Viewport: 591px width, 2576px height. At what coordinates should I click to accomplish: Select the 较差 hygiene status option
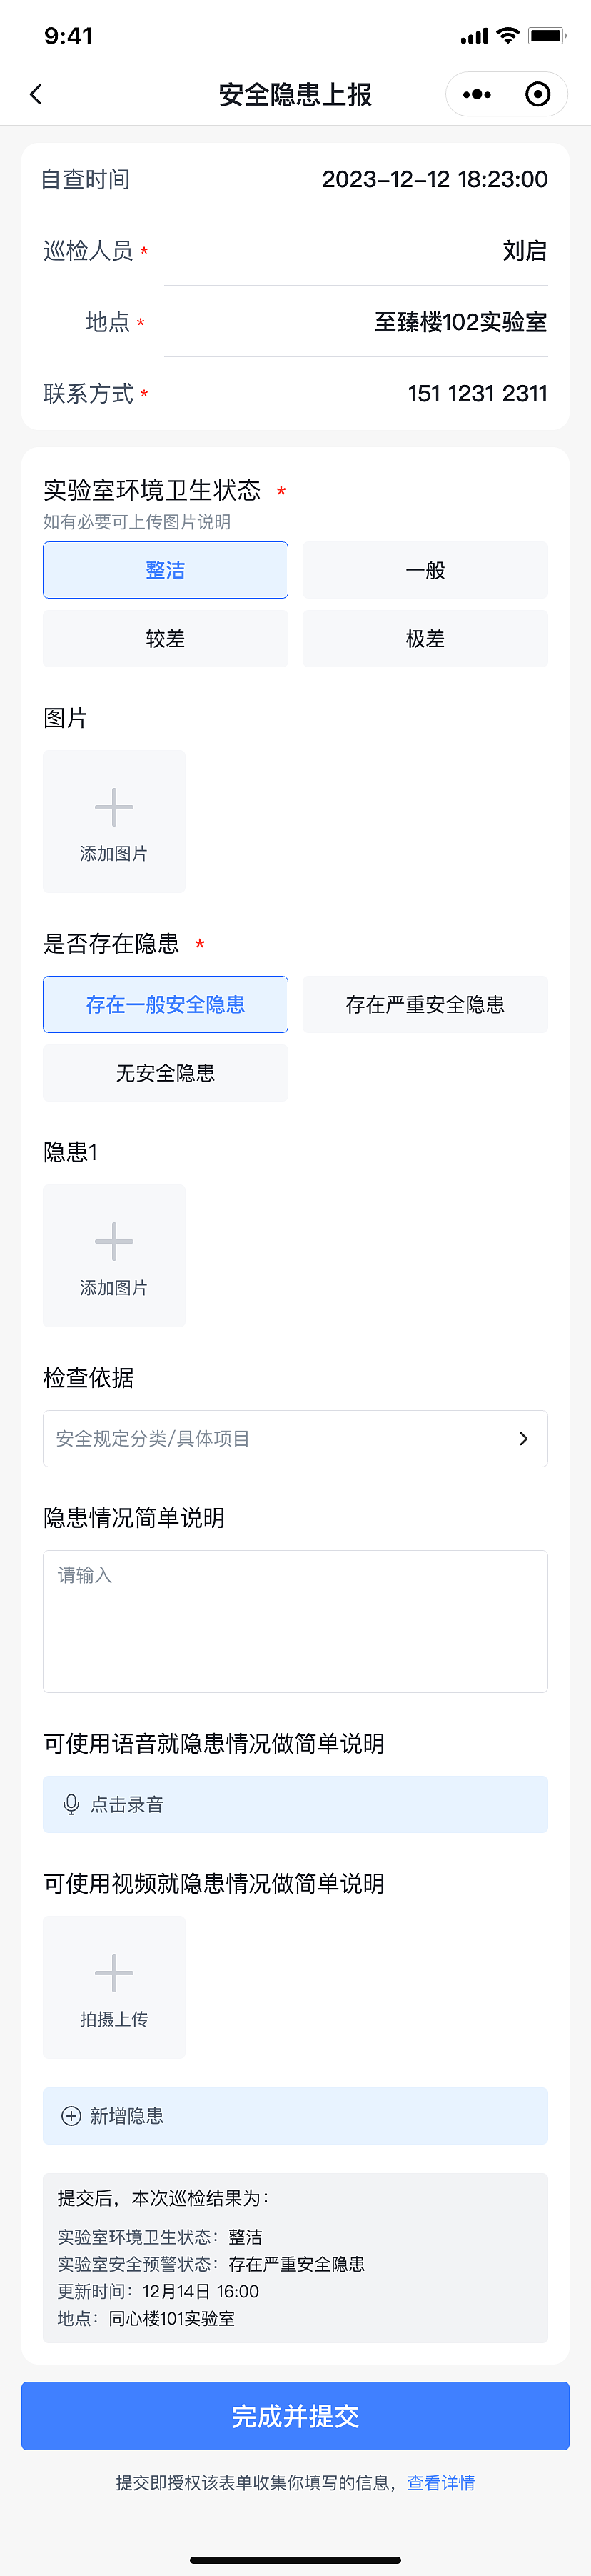[165, 637]
